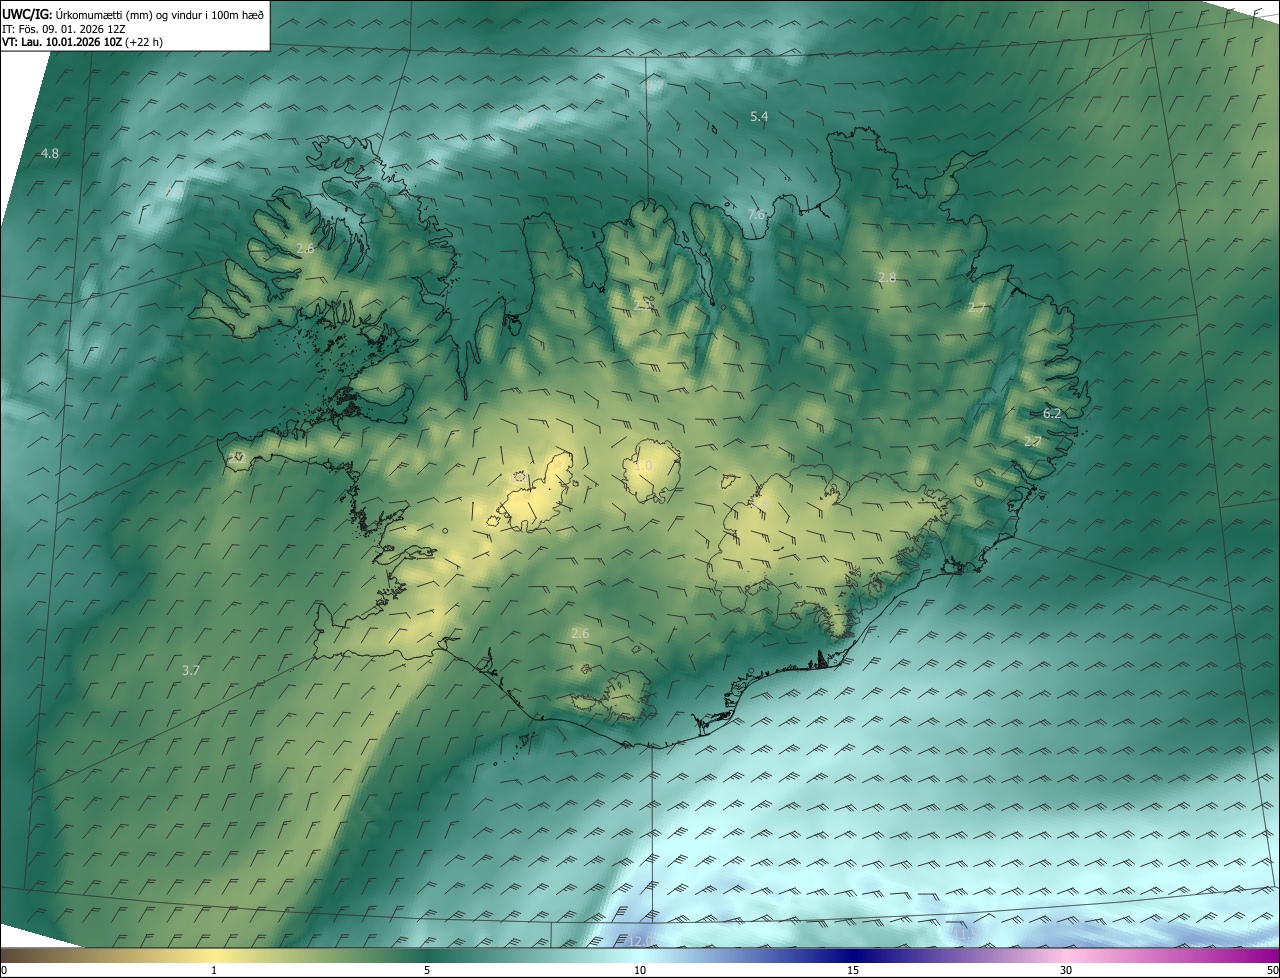Click the 10 tick on the color scale
This screenshot has width=1280, height=978.
[x=640, y=970]
